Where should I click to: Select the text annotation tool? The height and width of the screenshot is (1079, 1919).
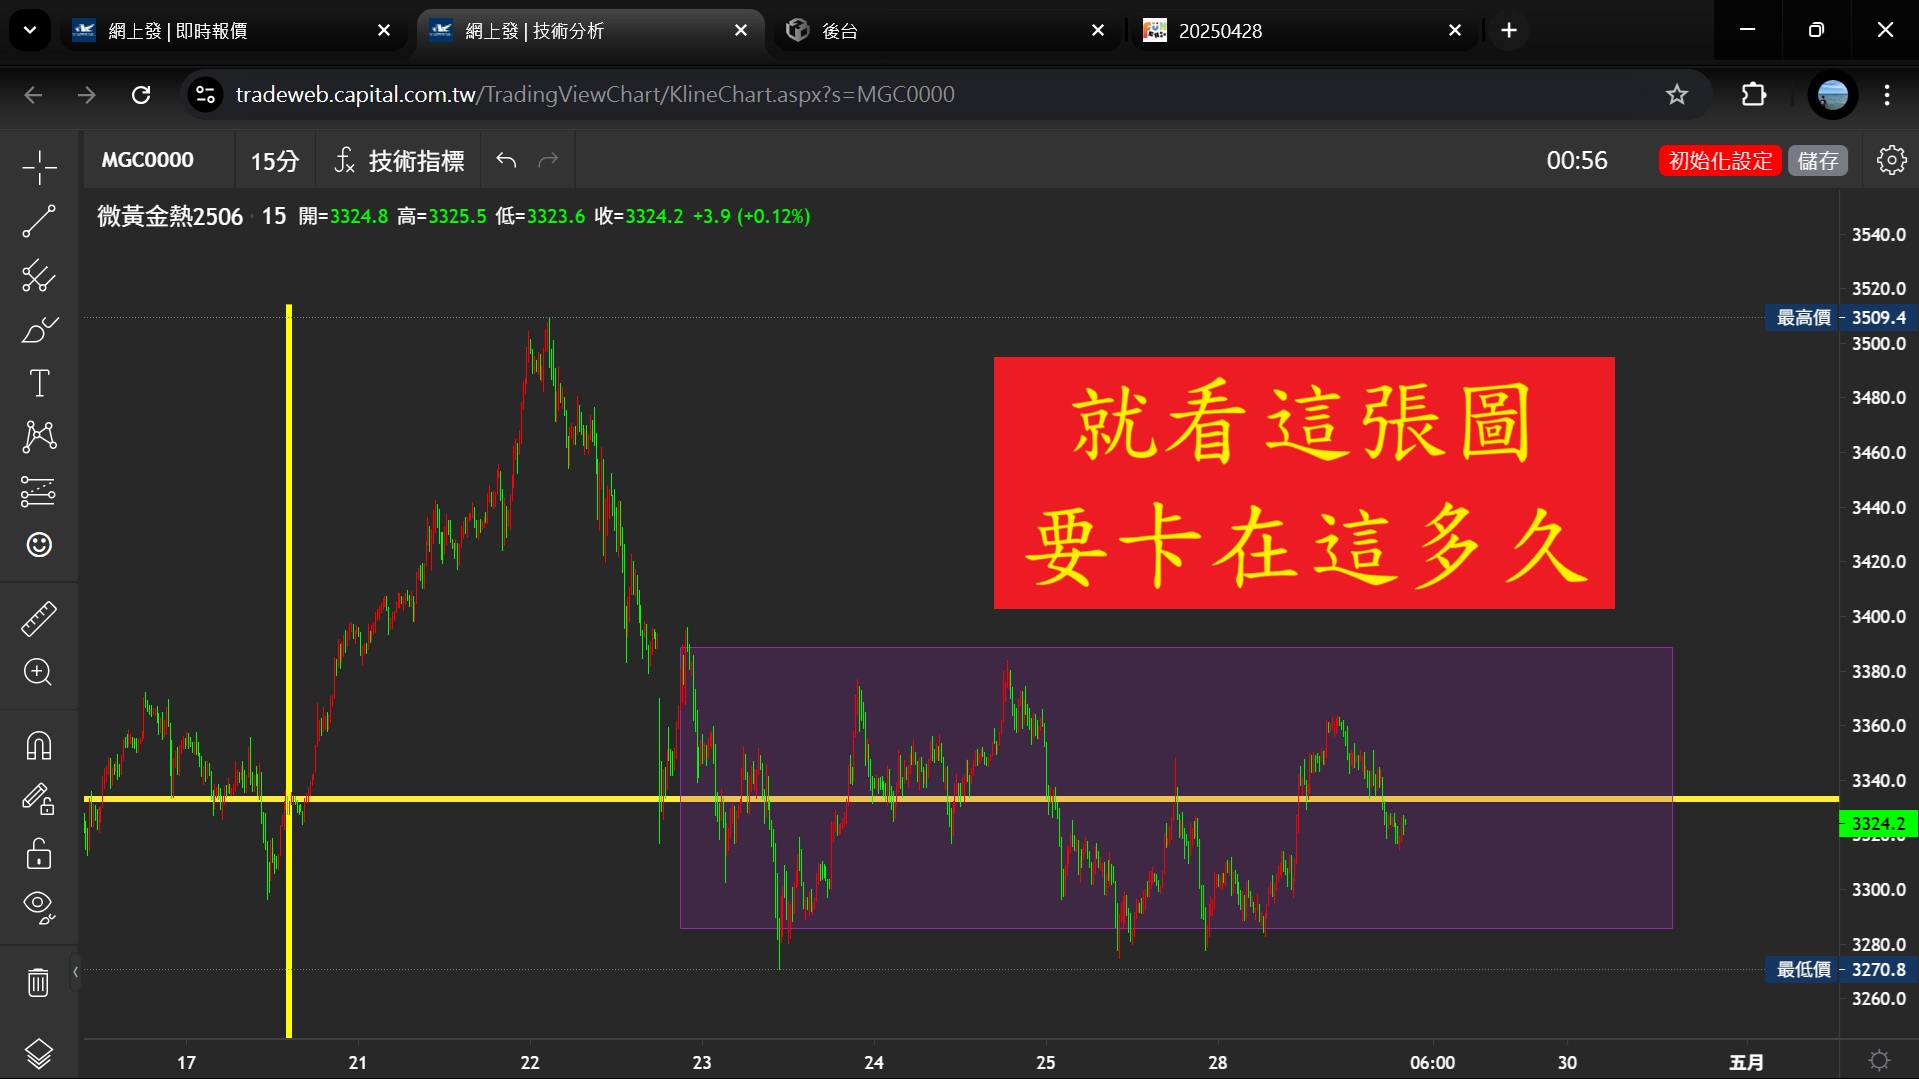point(39,384)
